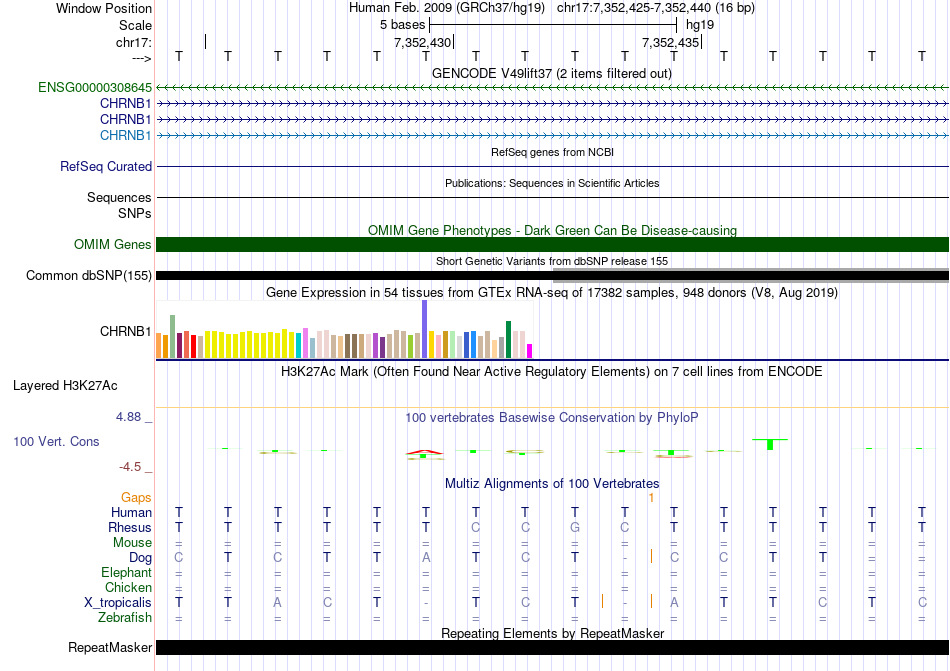The height and width of the screenshot is (671, 950).
Task: Select the Common dbSNP(155) track label
Action: click(x=89, y=276)
